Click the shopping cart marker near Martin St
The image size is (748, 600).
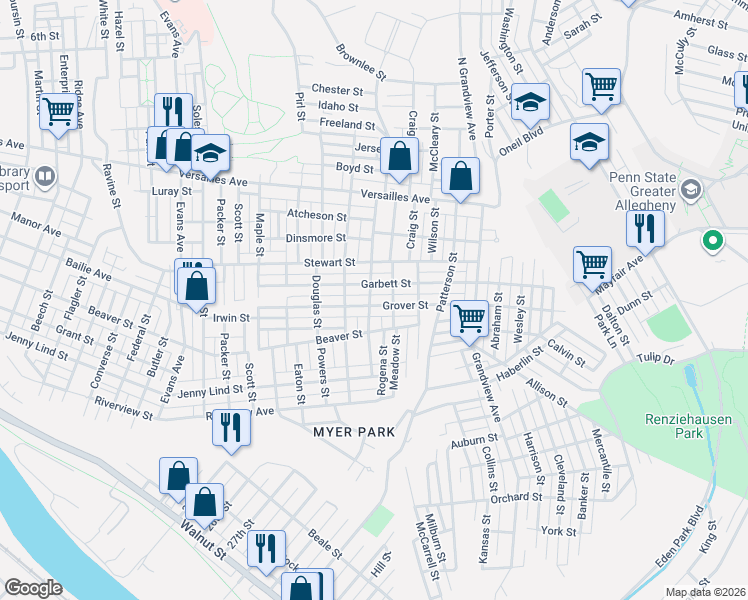[58, 114]
